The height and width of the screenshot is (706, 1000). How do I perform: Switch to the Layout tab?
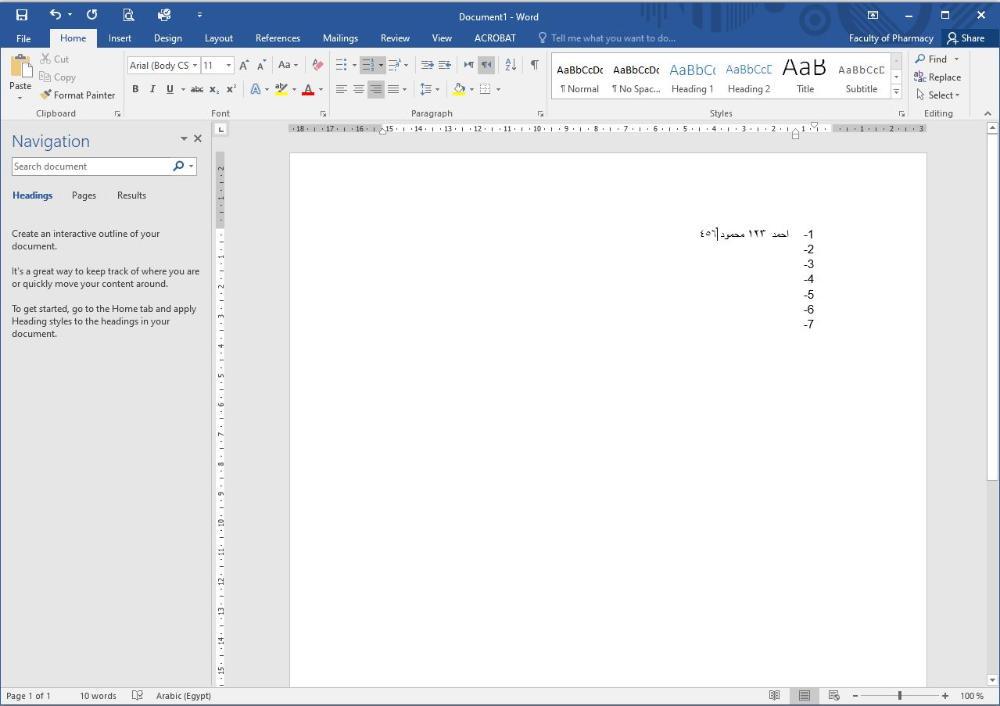click(218, 38)
